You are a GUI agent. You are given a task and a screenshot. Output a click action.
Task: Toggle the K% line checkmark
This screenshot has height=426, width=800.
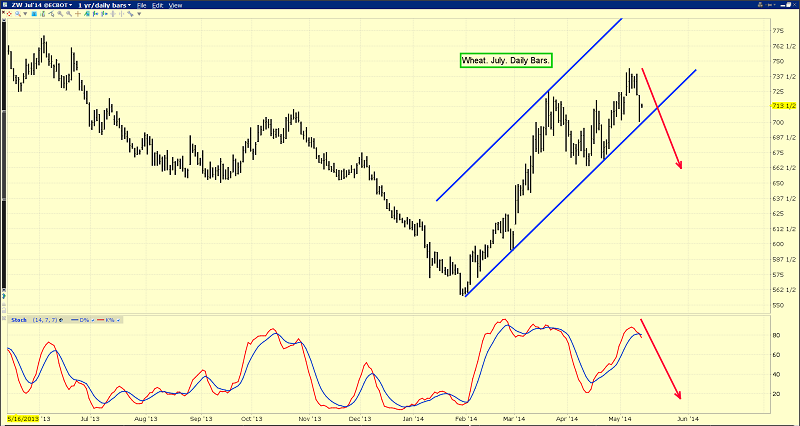(x=118, y=320)
